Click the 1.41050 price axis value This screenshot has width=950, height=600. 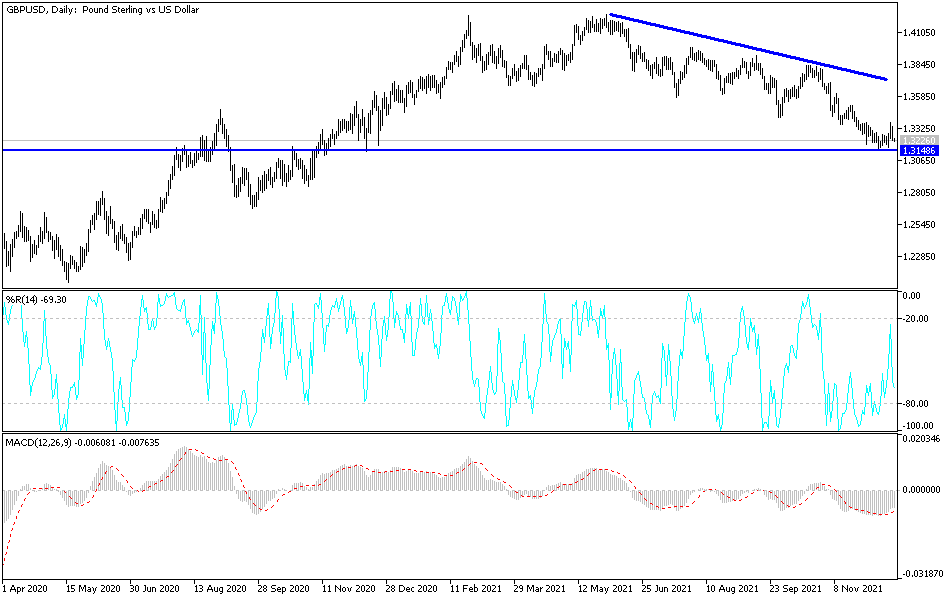coord(919,32)
